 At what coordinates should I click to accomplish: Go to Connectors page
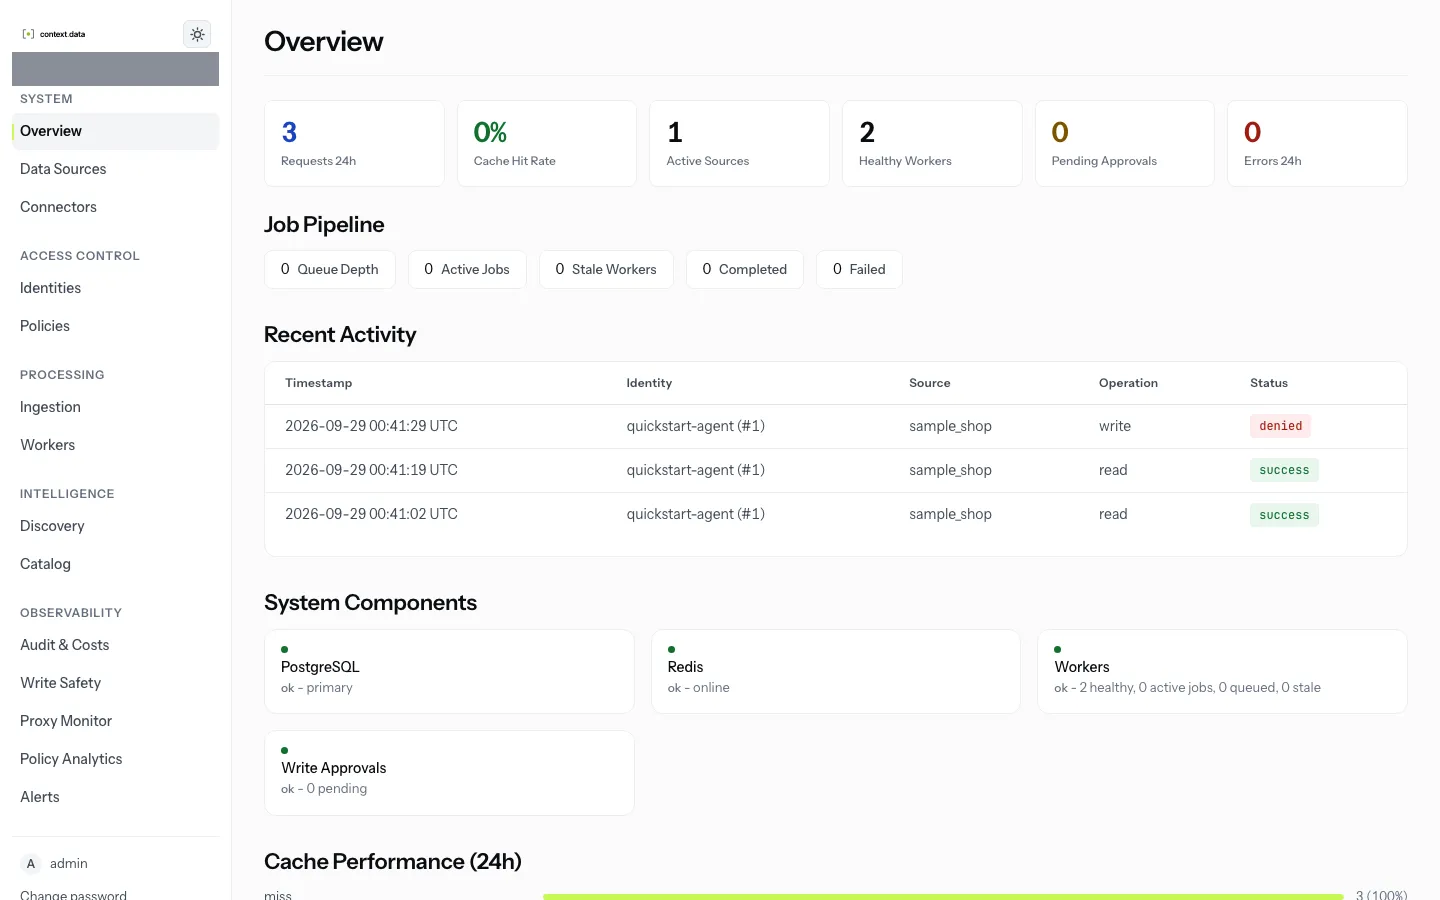click(x=116, y=207)
